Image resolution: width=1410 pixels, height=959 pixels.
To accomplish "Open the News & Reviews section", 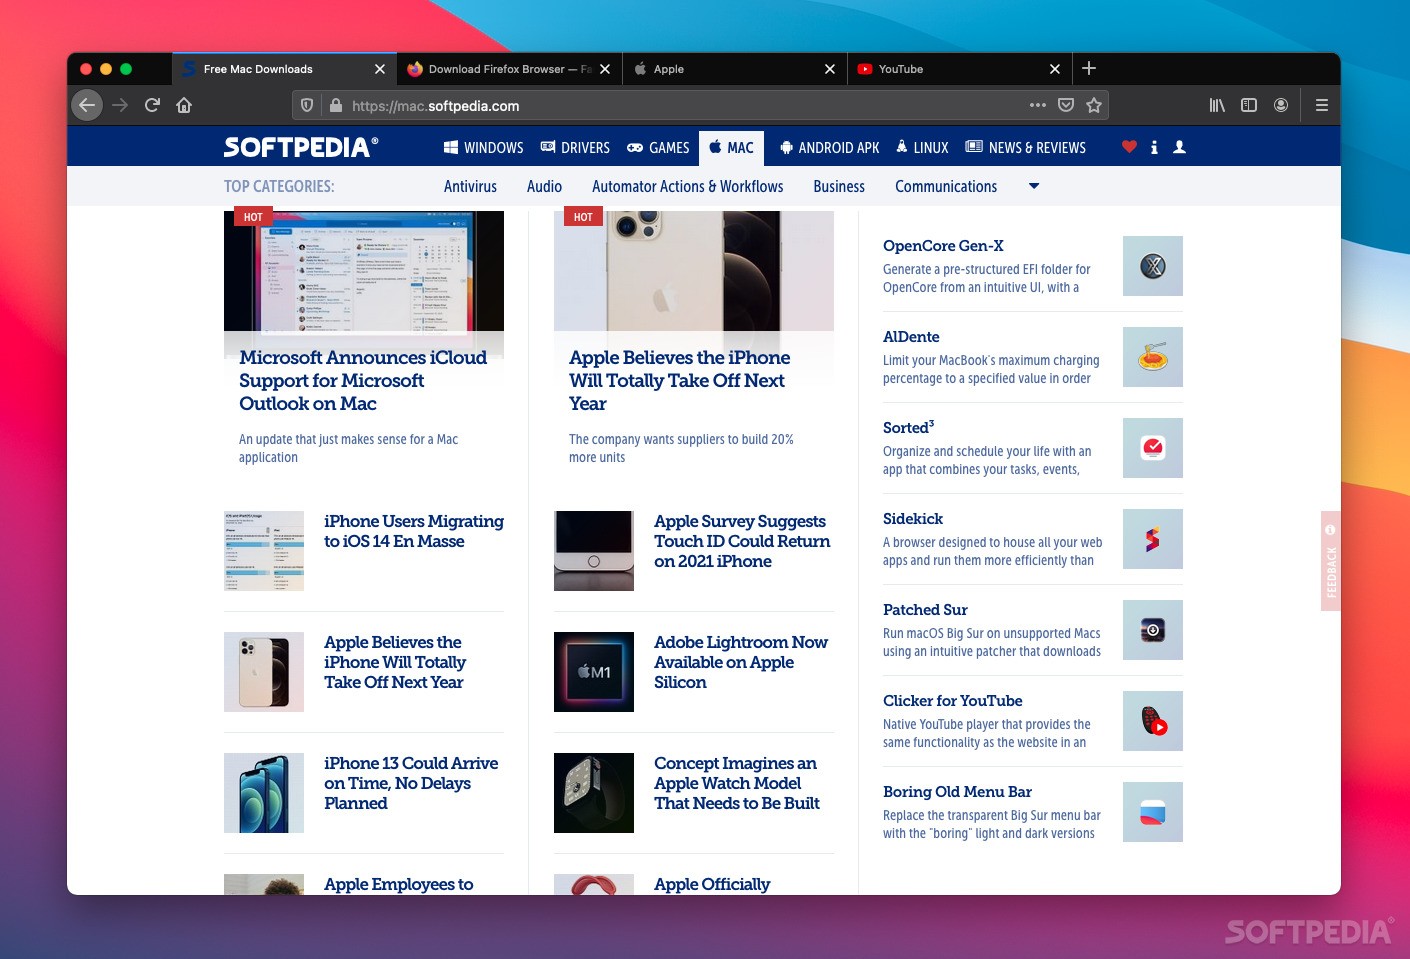I will (1026, 148).
